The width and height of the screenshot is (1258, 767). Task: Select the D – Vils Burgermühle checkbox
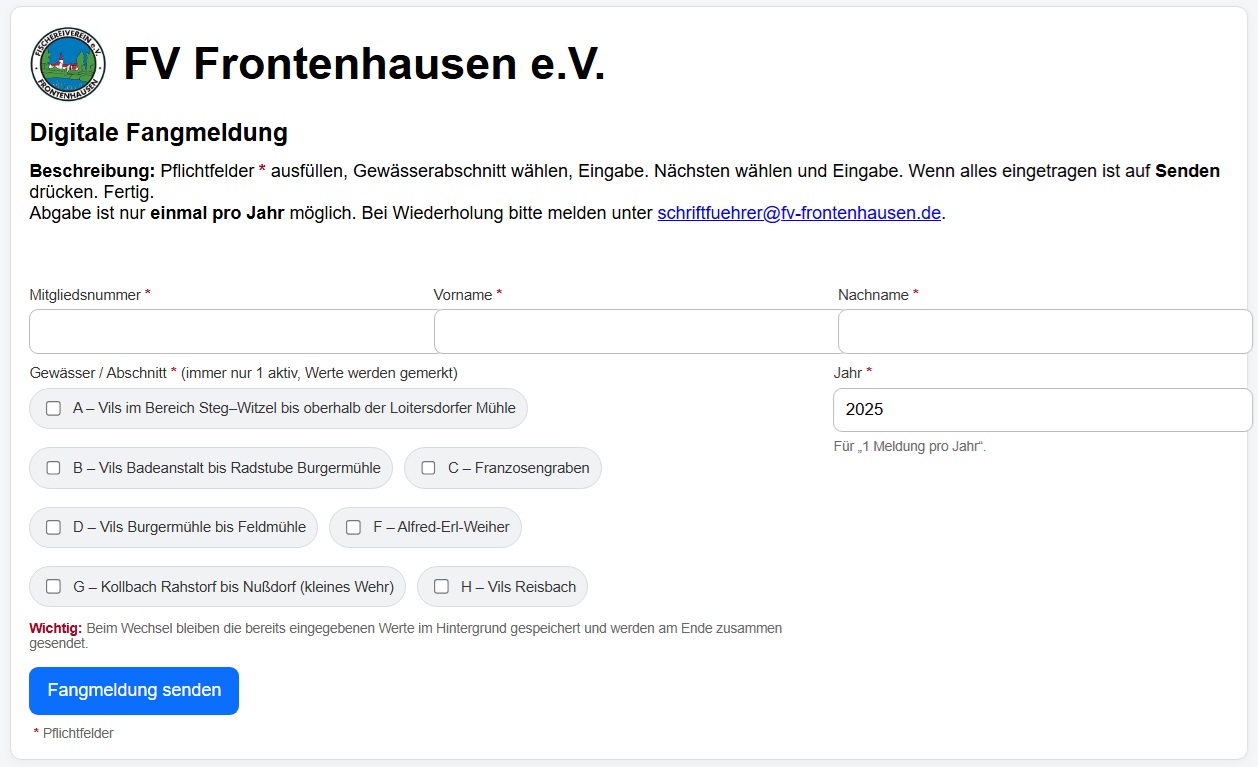pyautogui.click(x=54, y=527)
